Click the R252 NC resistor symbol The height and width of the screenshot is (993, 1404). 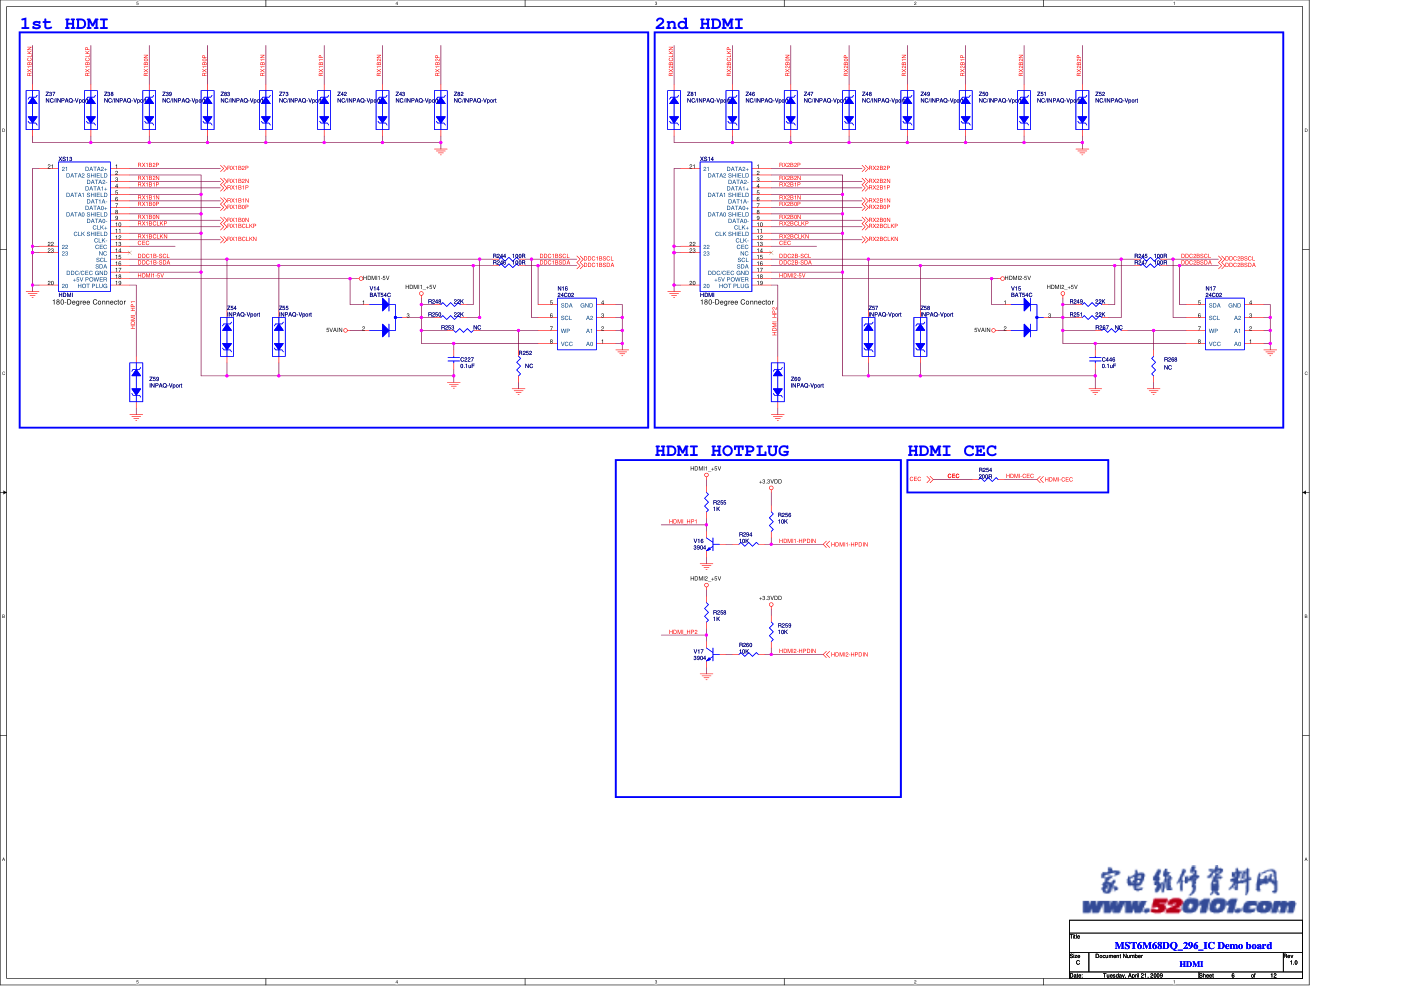[518, 365]
